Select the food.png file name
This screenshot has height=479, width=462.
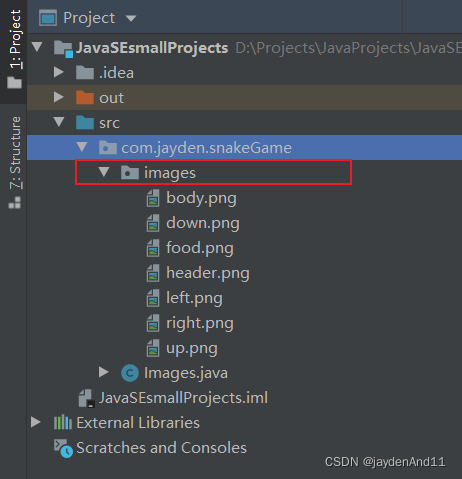pyautogui.click(x=200, y=248)
